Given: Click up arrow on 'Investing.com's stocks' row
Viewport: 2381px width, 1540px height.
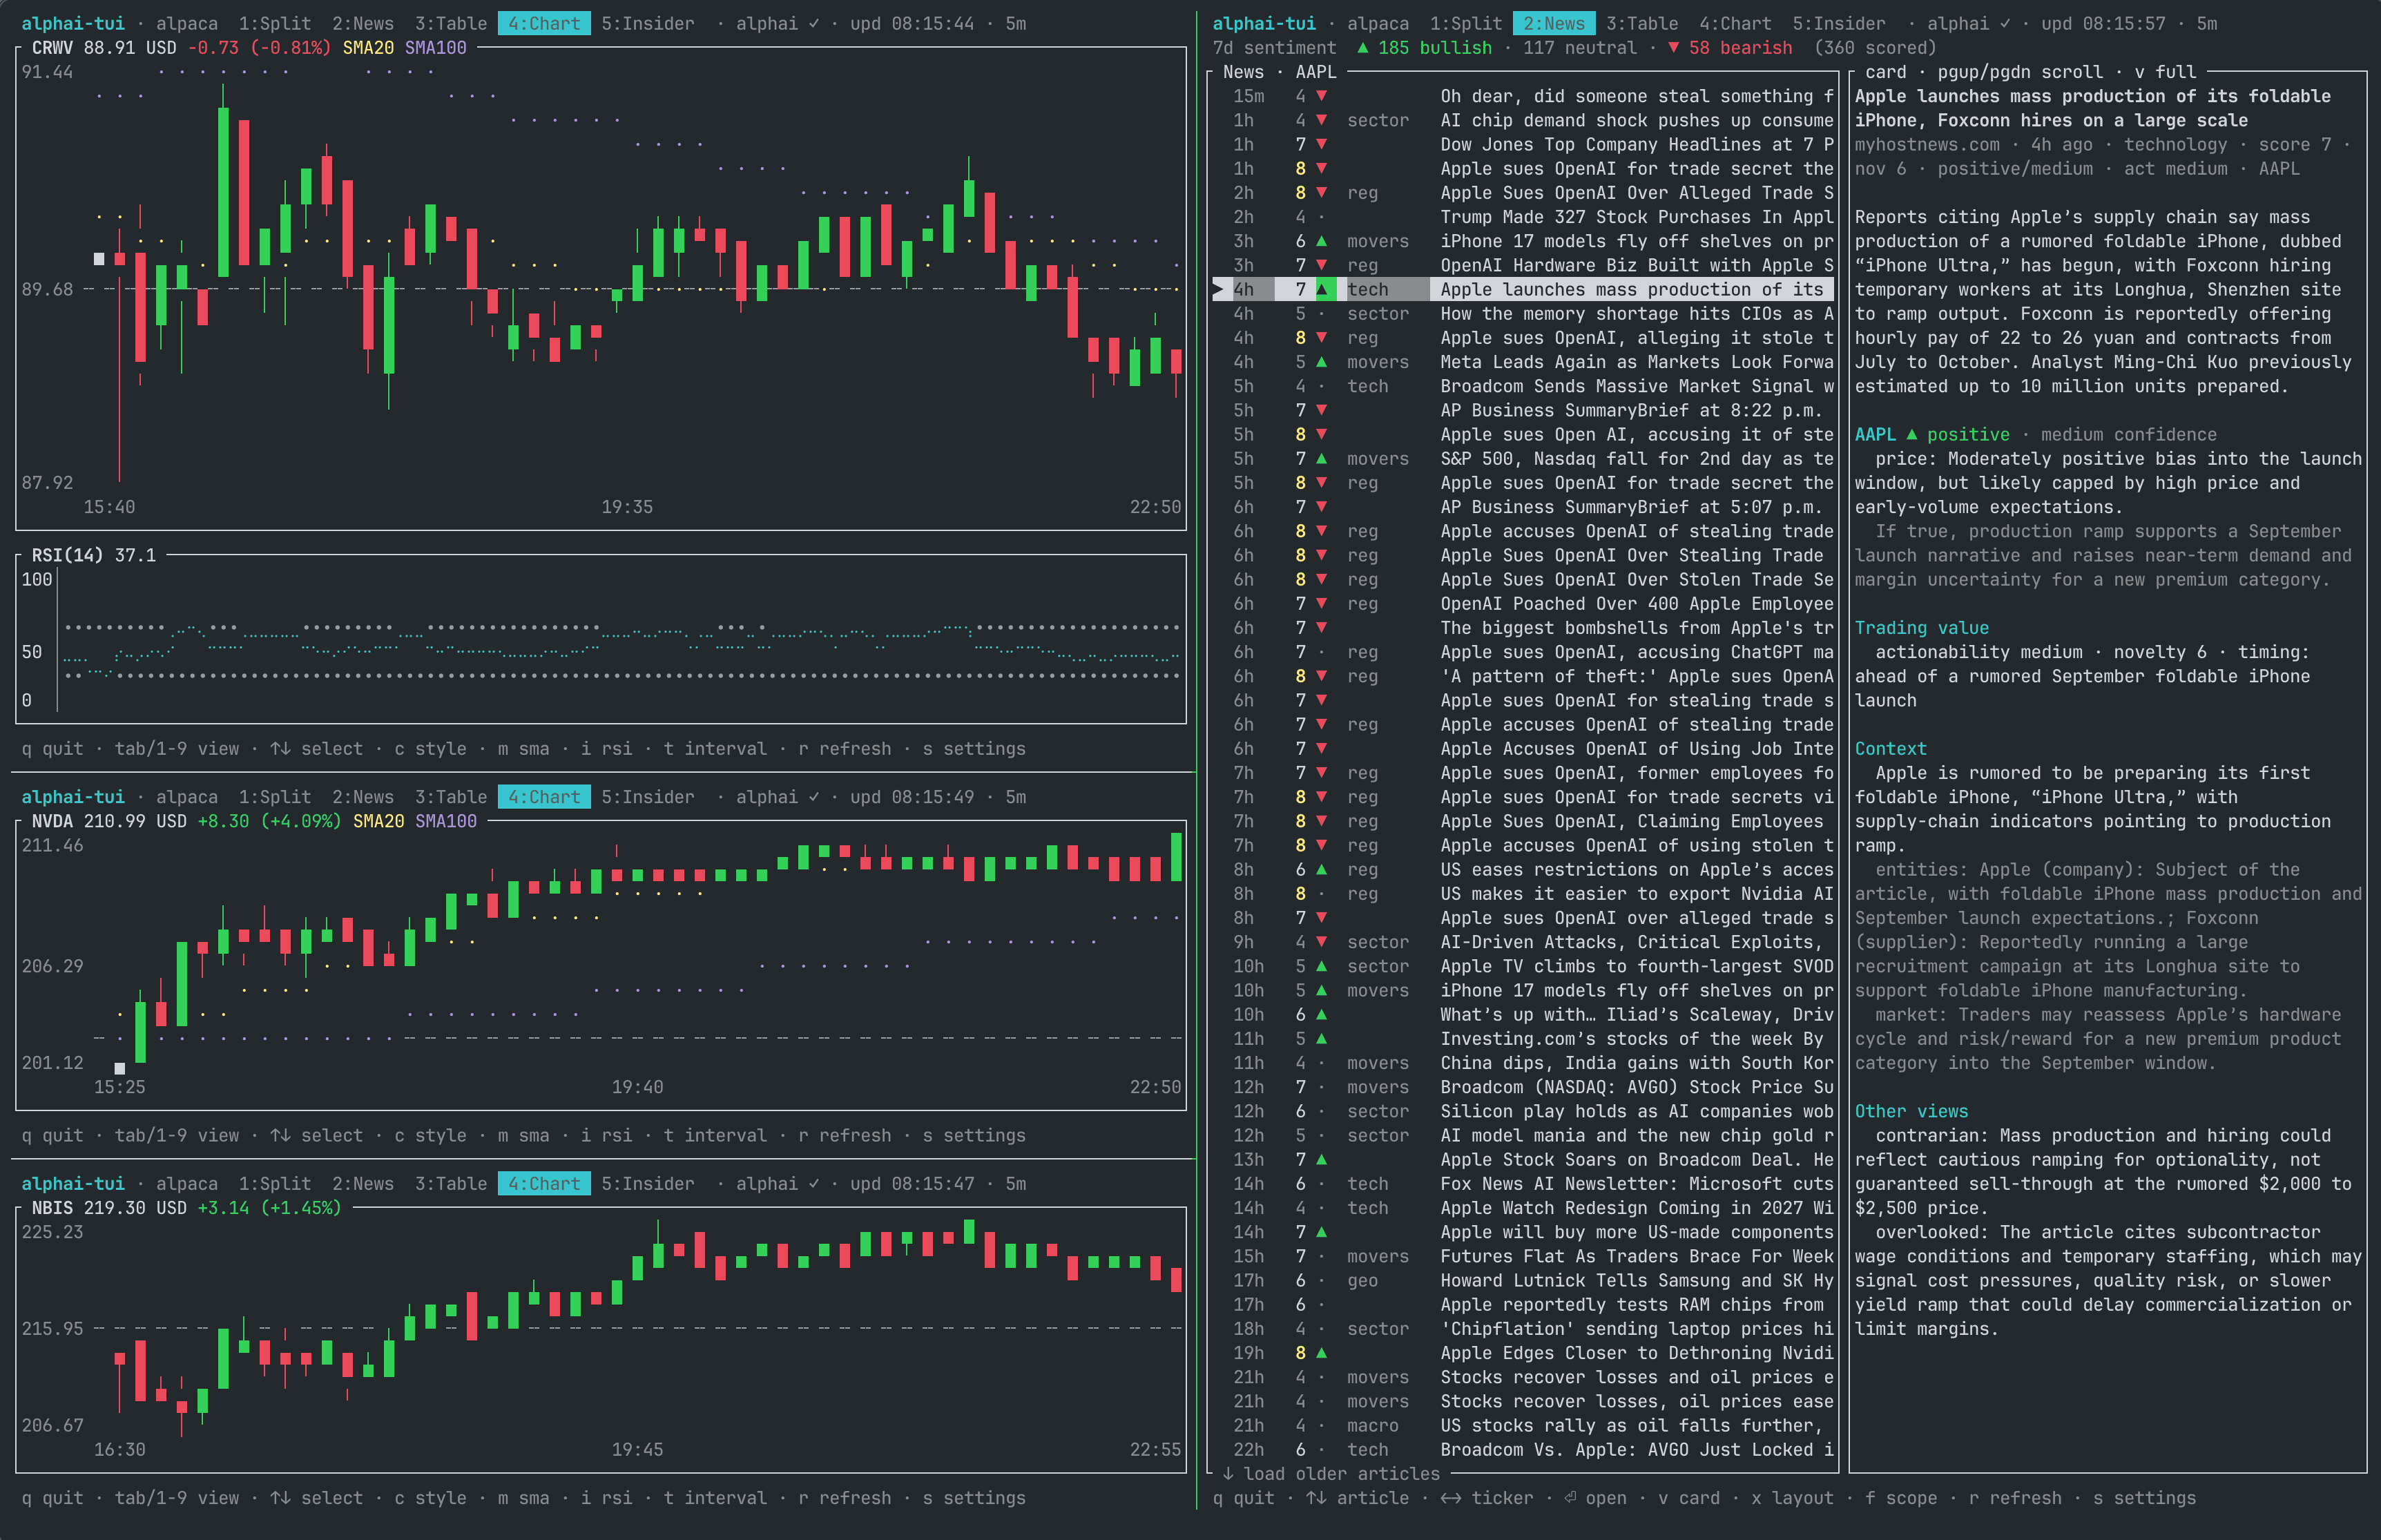Looking at the screenshot, I should pyautogui.click(x=1321, y=1039).
